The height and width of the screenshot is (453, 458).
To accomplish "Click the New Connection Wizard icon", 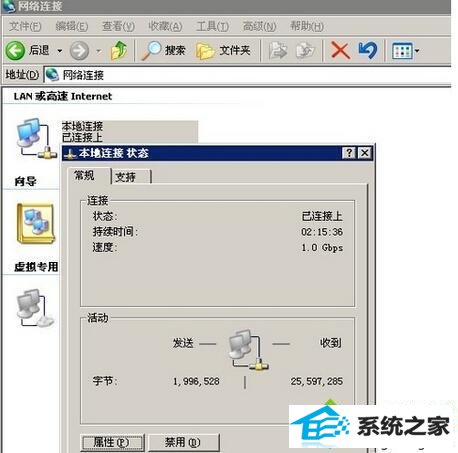I will click(x=36, y=223).
